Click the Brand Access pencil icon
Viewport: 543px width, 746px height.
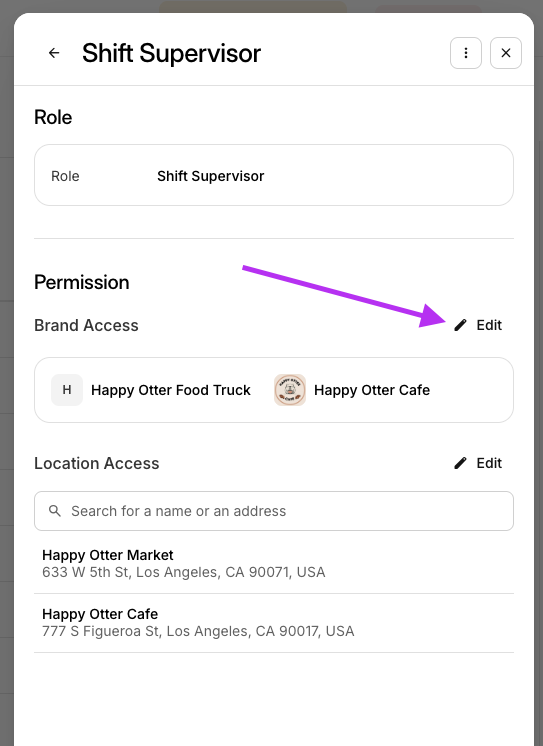460,325
